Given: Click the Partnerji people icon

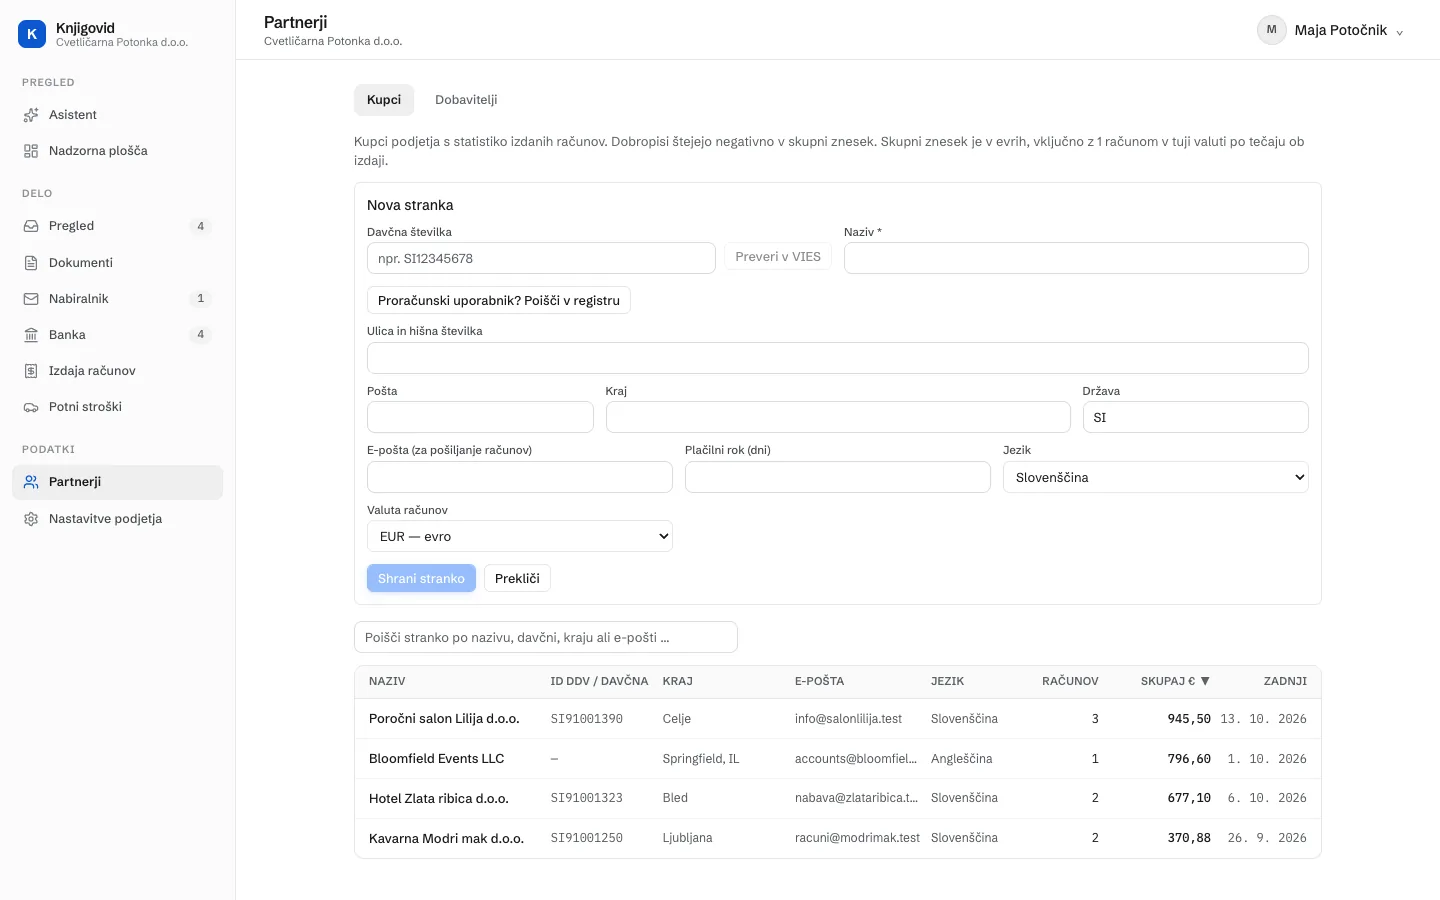Looking at the screenshot, I should coord(31,482).
